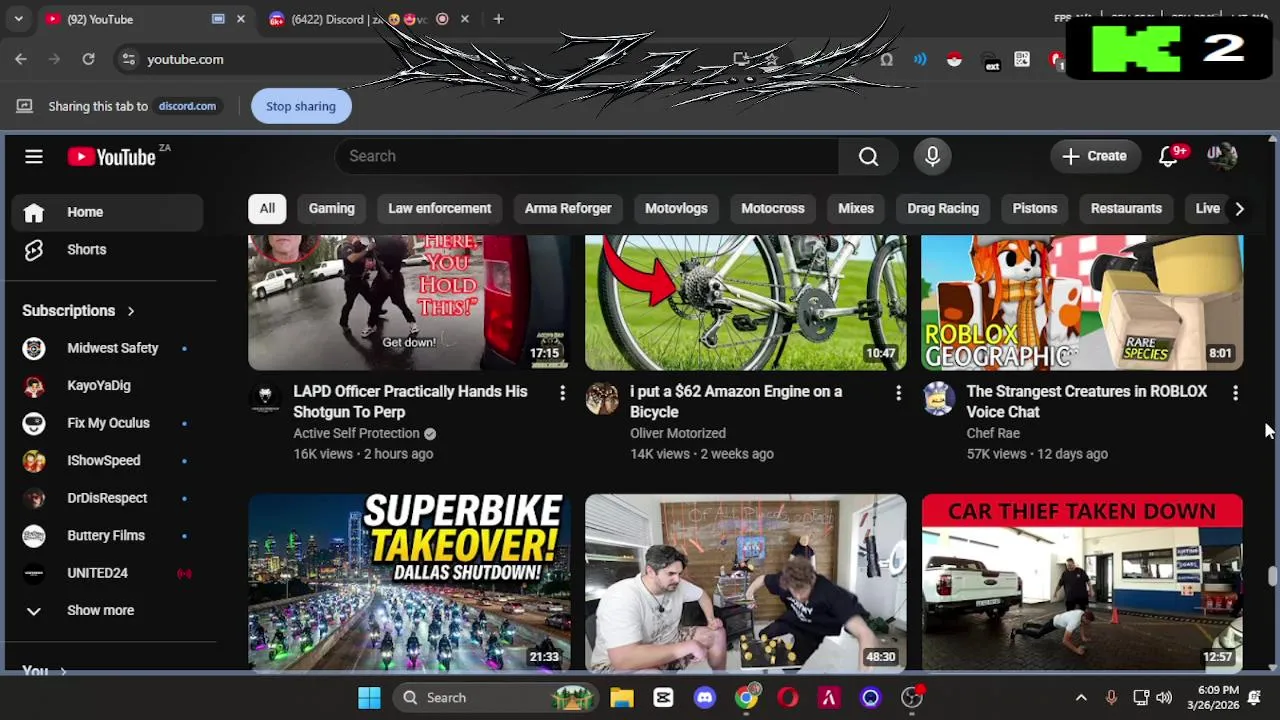
Task: Open IShowSpeed subscription
Action: point(108,460)
